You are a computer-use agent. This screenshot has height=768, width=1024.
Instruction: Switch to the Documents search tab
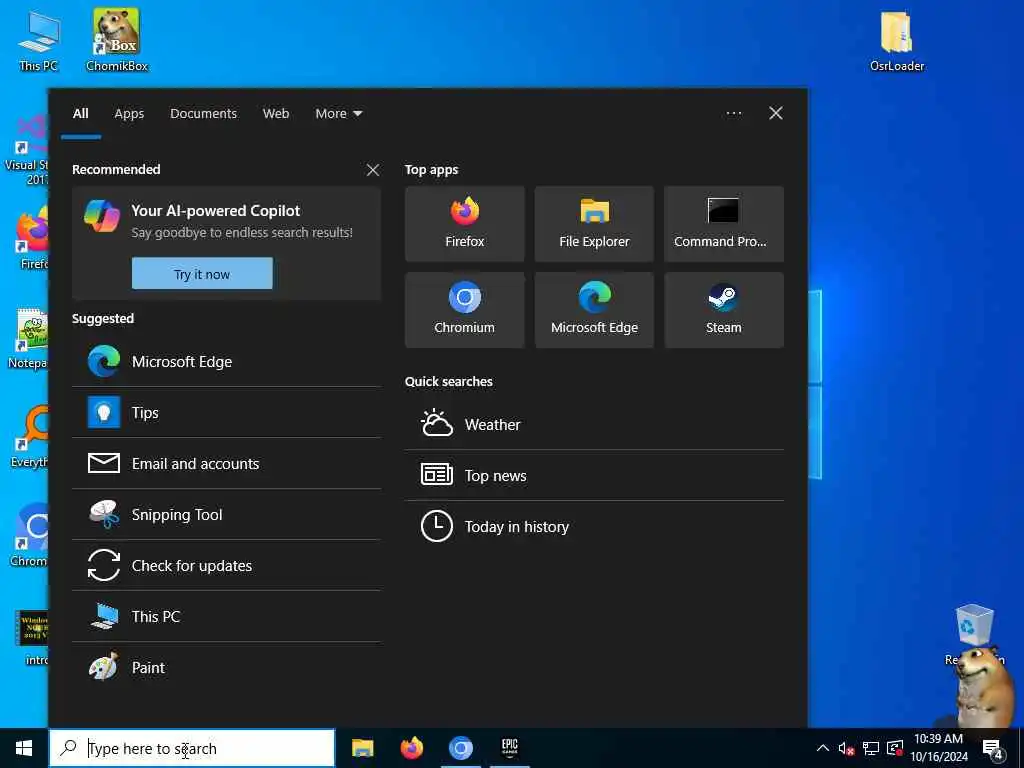(203, 114)
